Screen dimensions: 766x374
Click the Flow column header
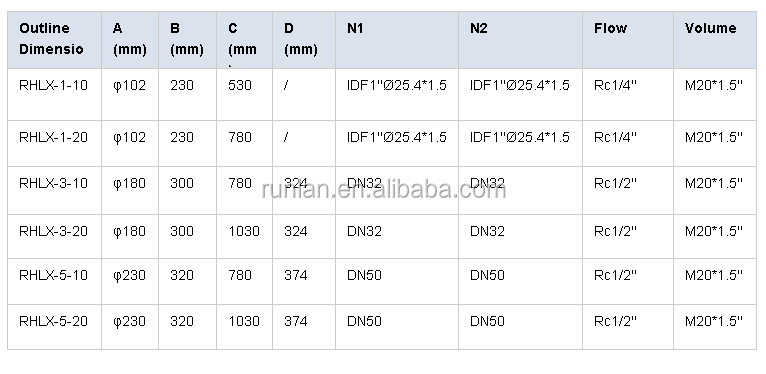628,40
